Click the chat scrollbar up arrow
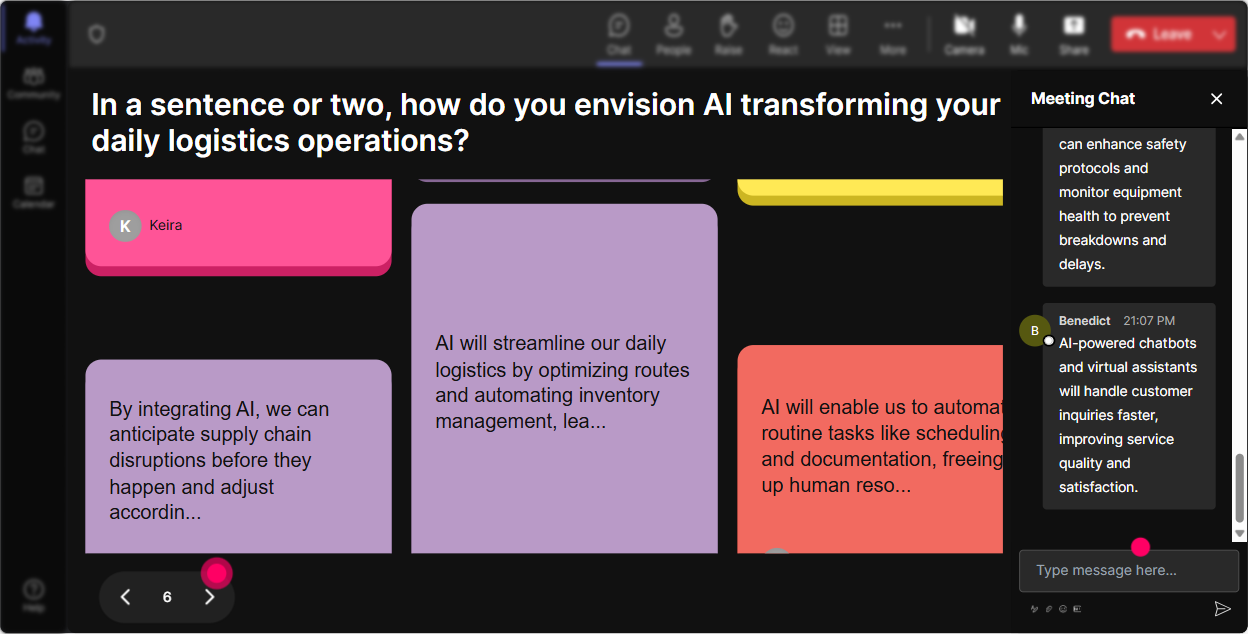 point(1240,136)
